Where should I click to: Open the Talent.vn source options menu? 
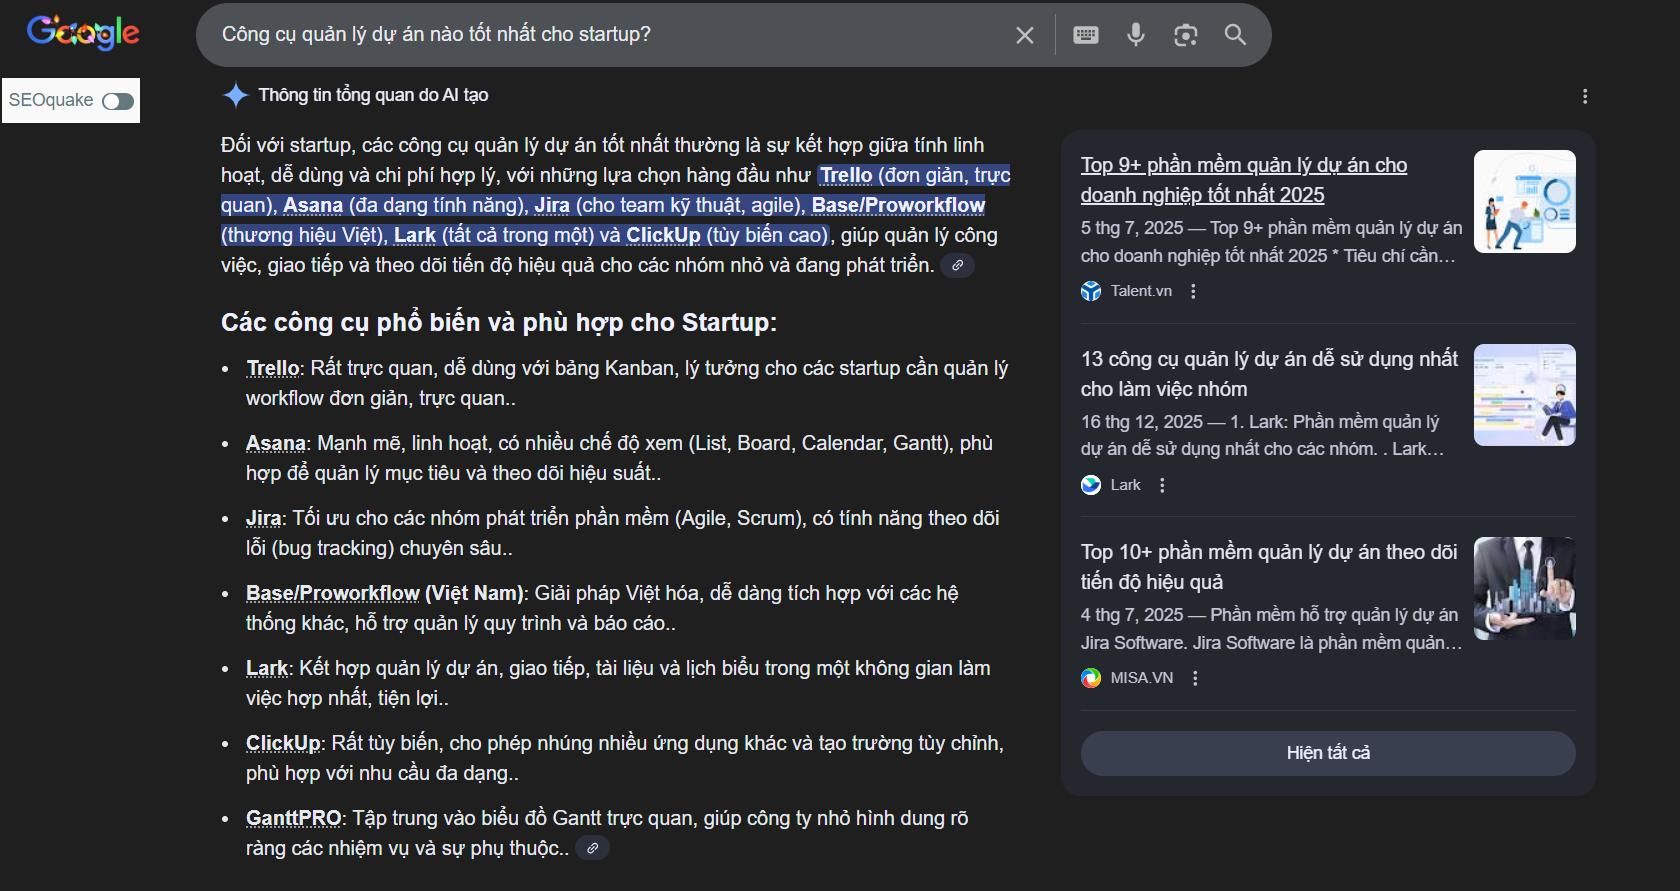coord(1193,291)
